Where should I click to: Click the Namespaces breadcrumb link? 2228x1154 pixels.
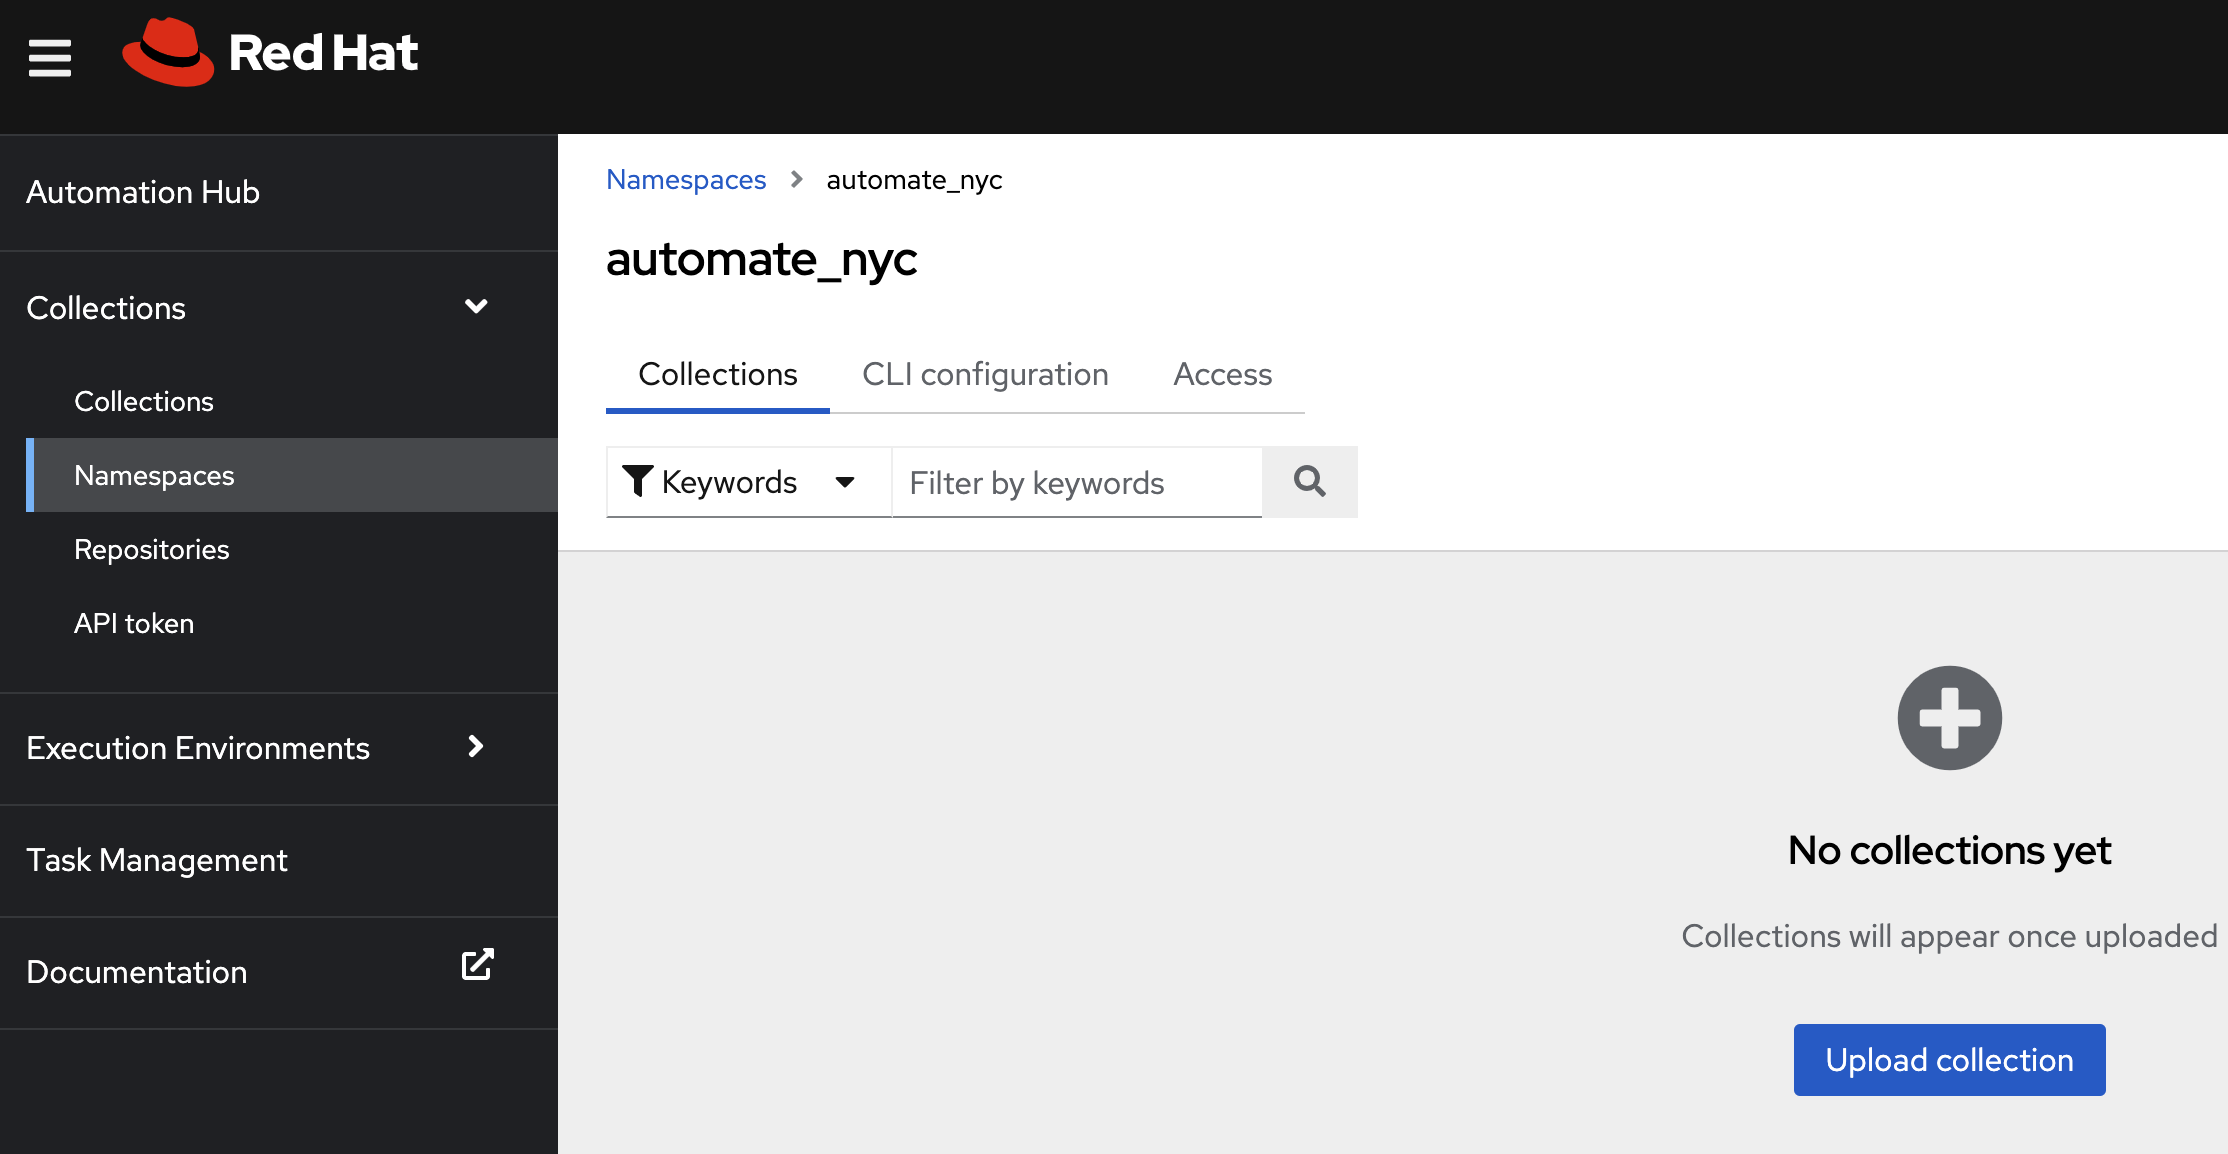tap(686, 180)
